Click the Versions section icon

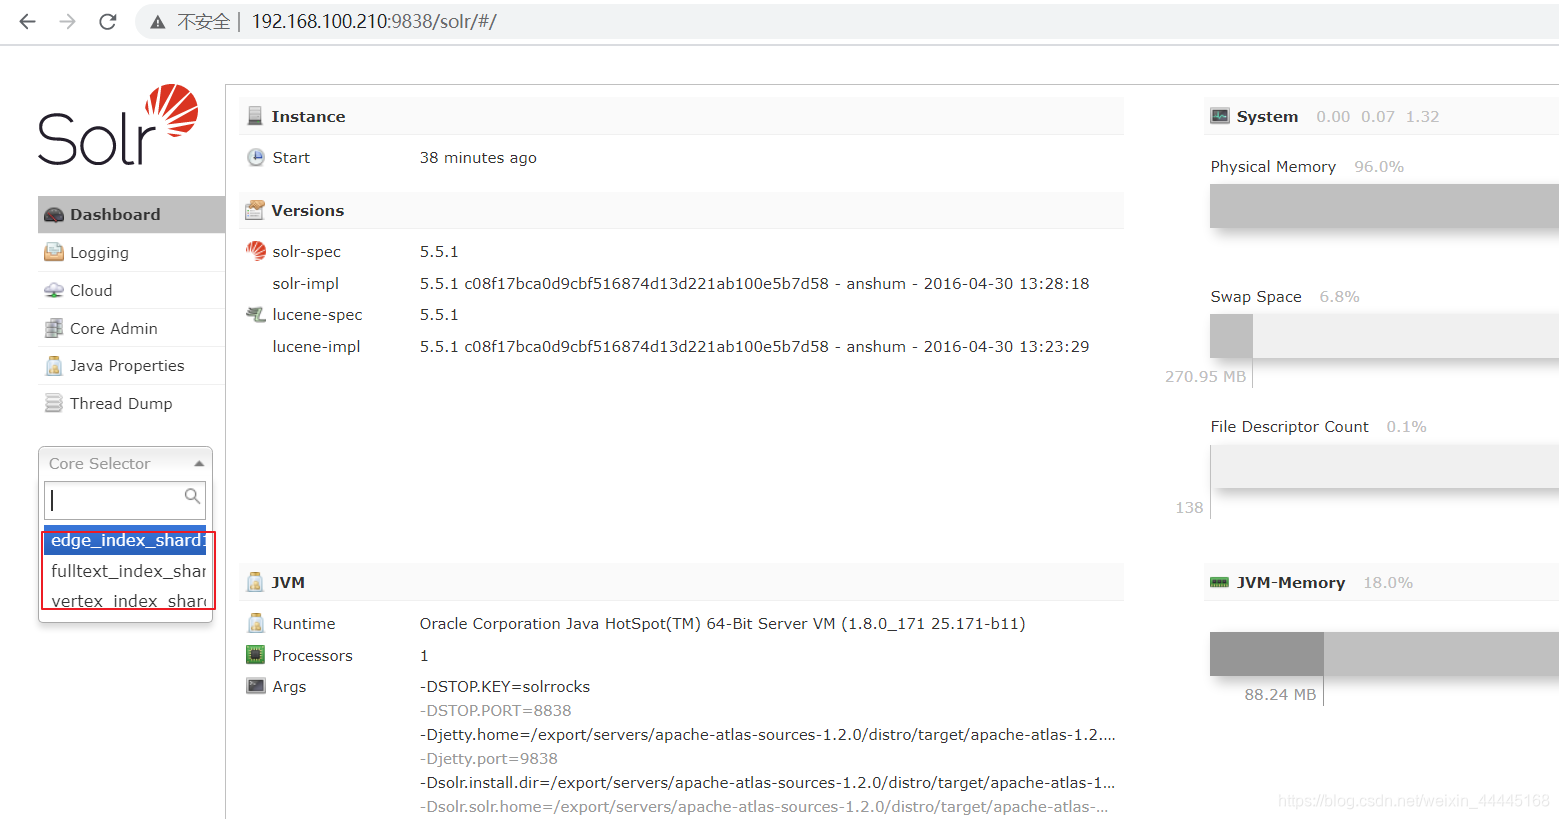(x=255, y=210)
